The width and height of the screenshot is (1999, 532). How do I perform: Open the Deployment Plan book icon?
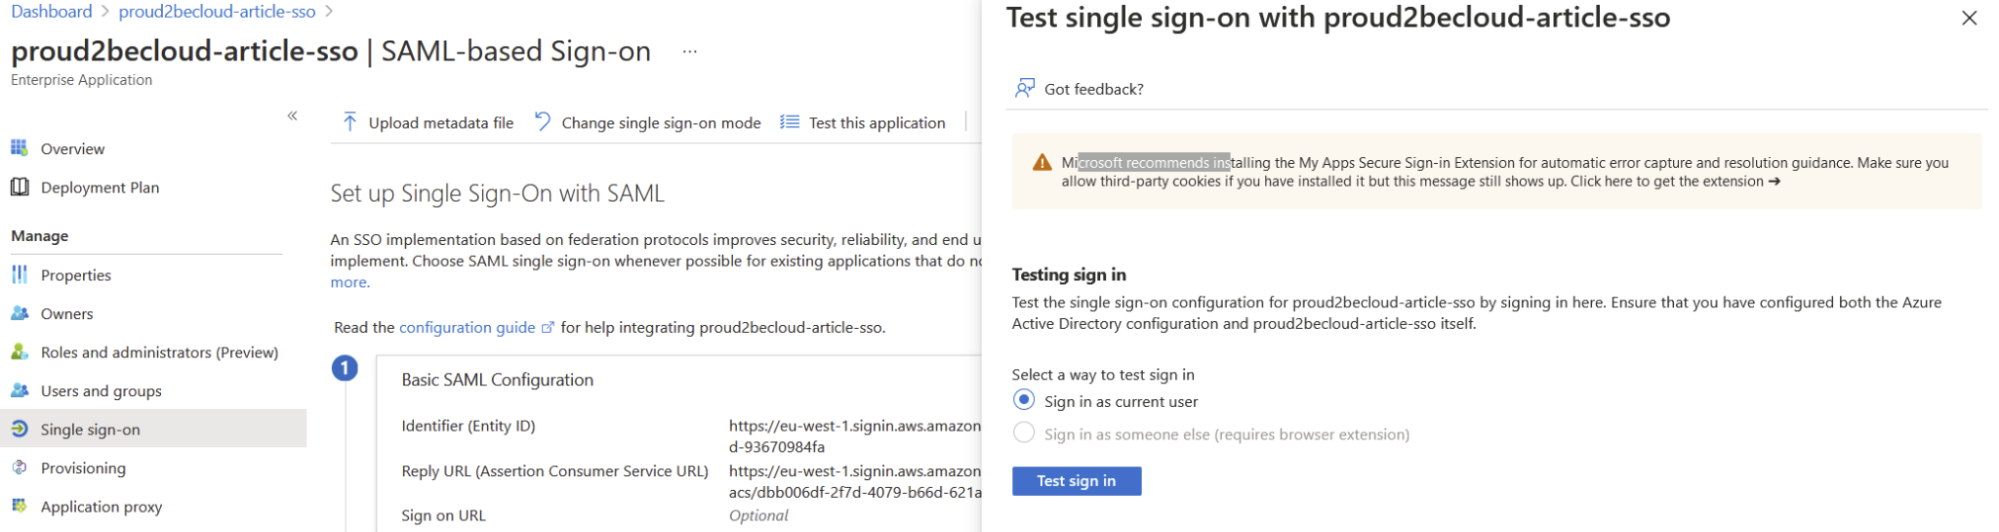[x=19, y=187]
